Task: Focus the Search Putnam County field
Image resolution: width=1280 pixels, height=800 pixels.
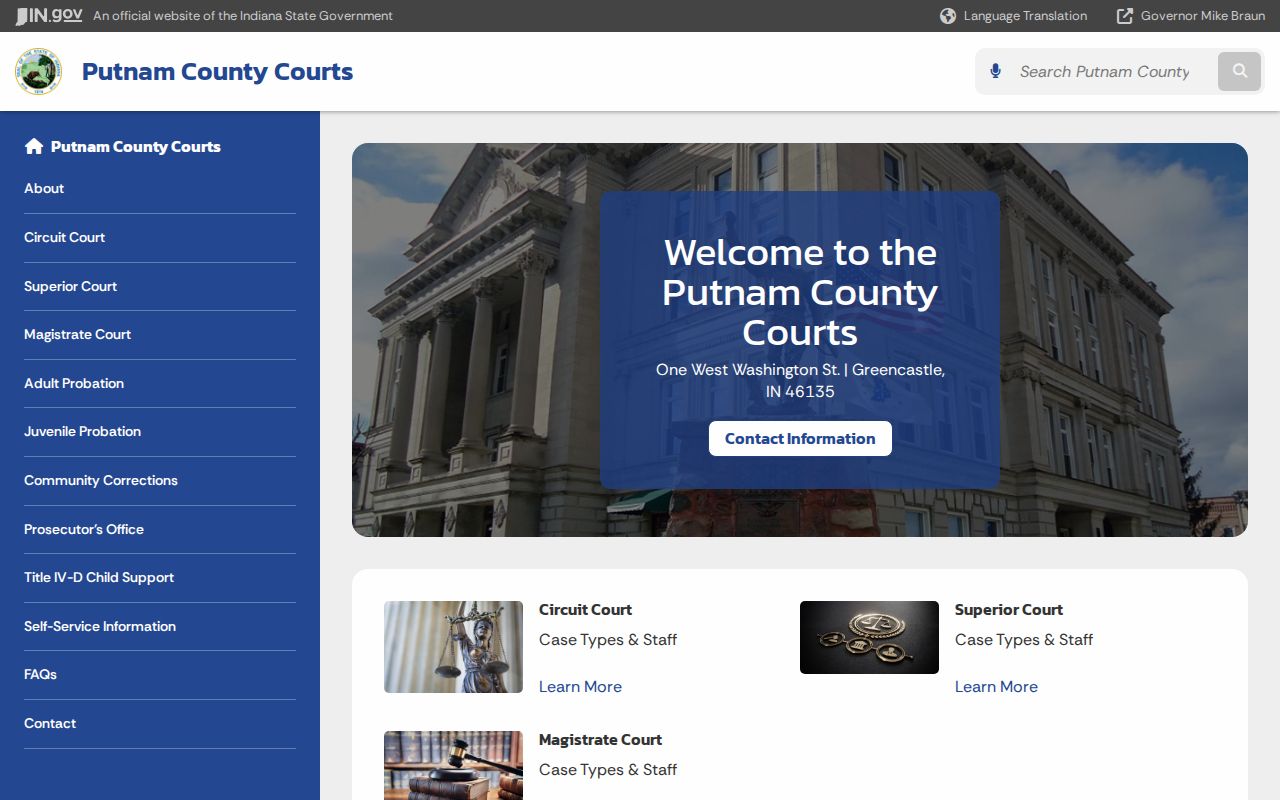Action: pos(1105,71)
